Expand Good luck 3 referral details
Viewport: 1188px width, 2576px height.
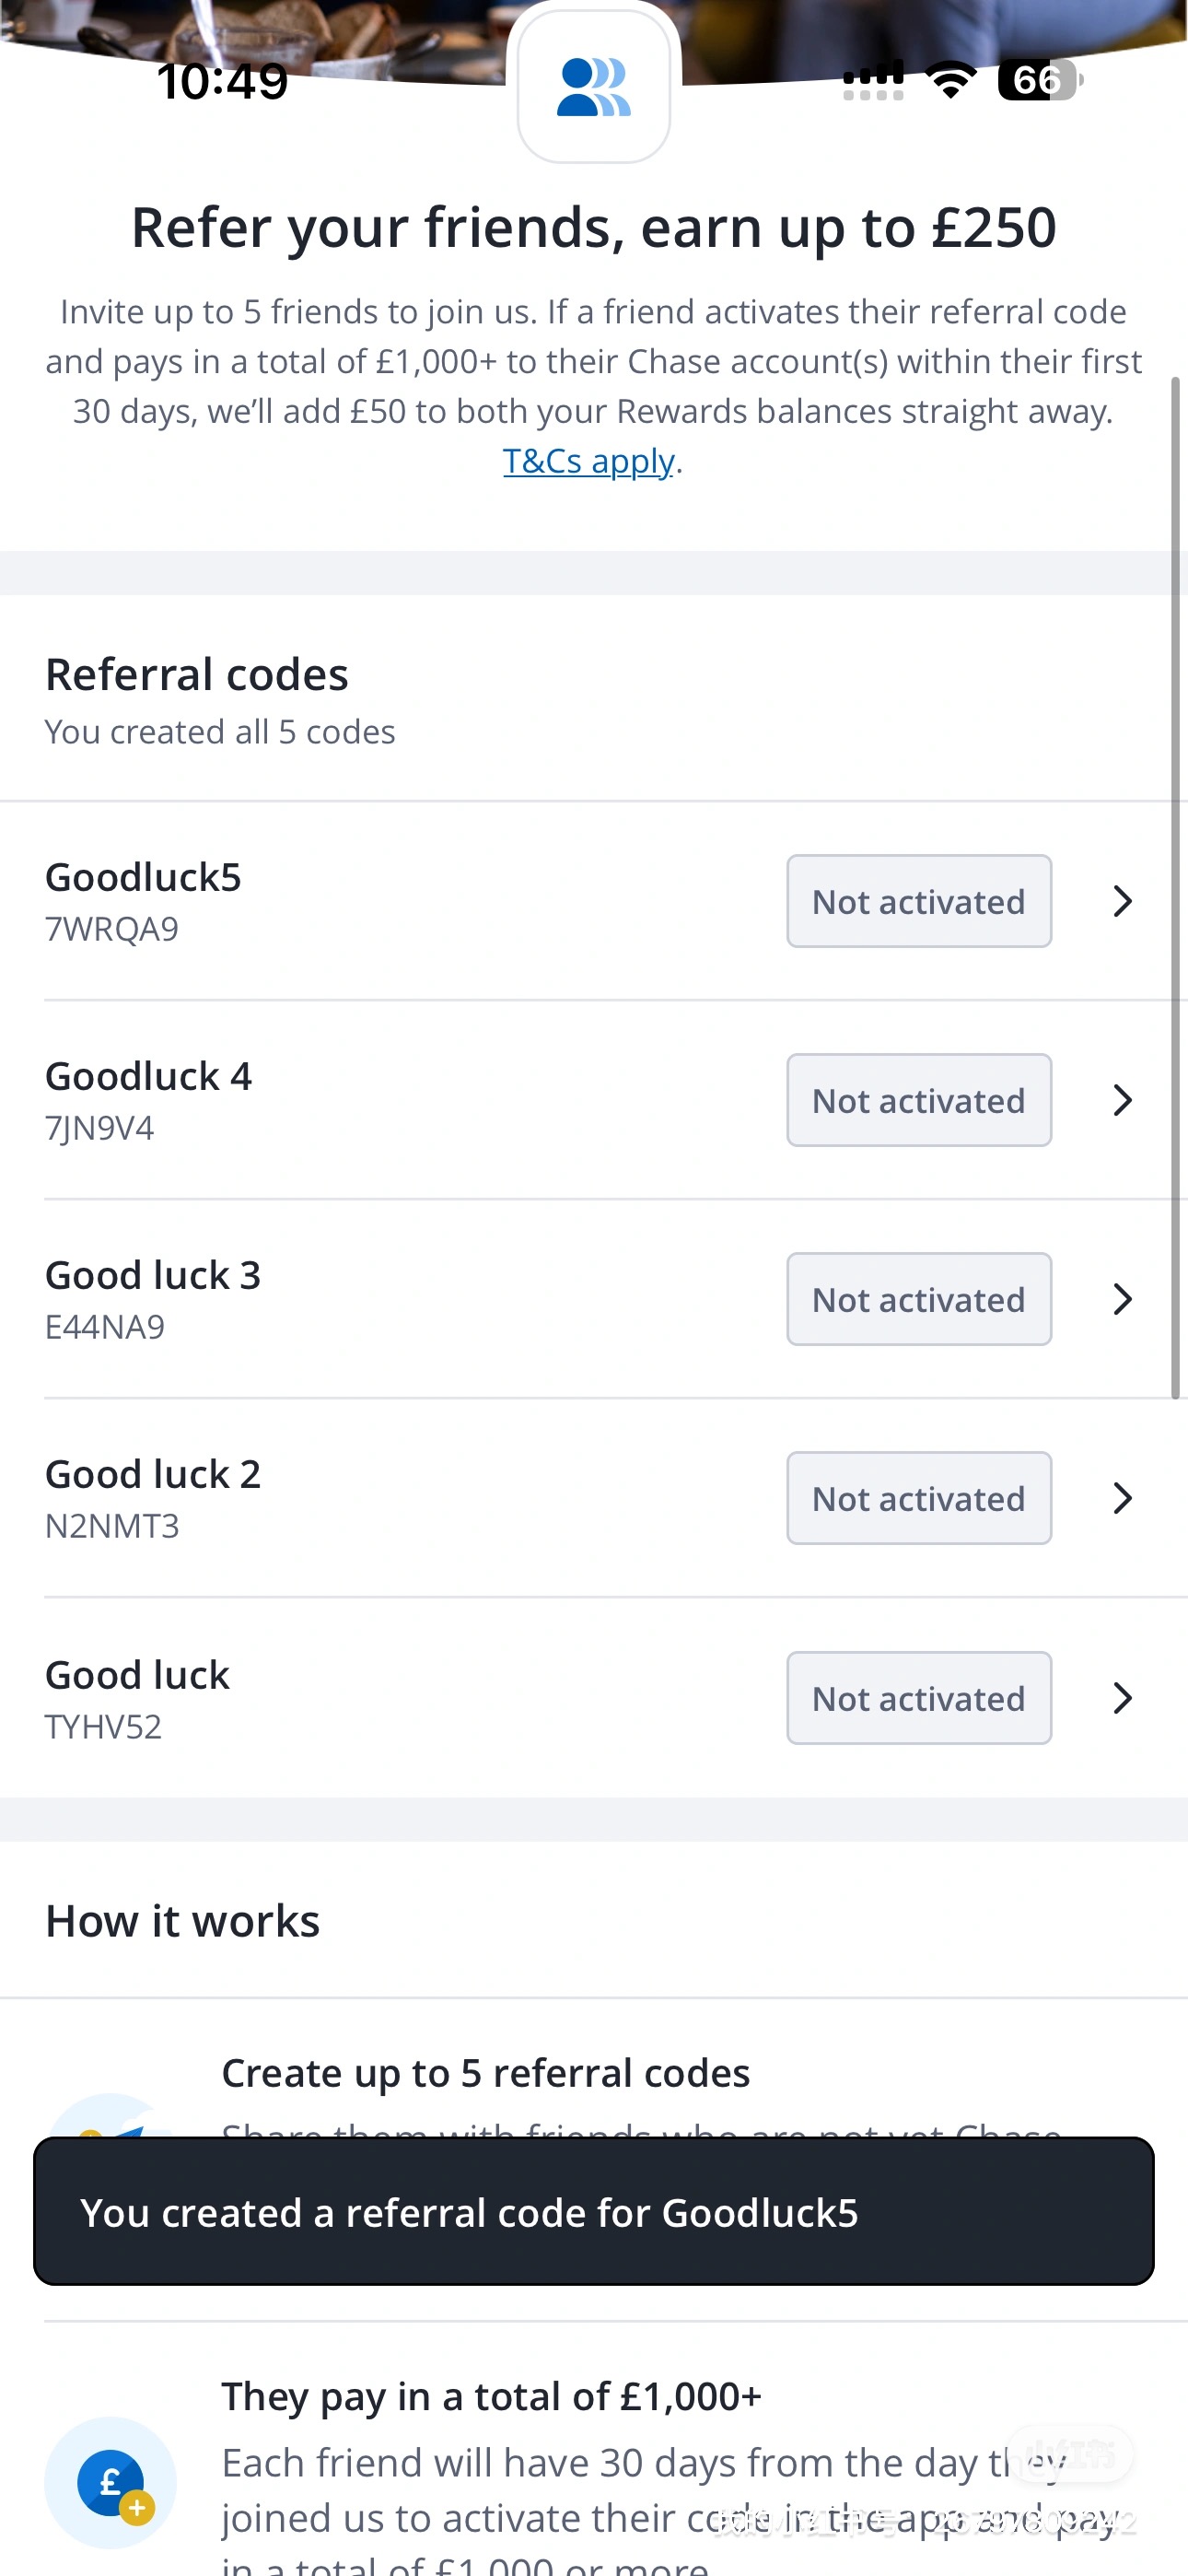[x=1122, y=1299]
